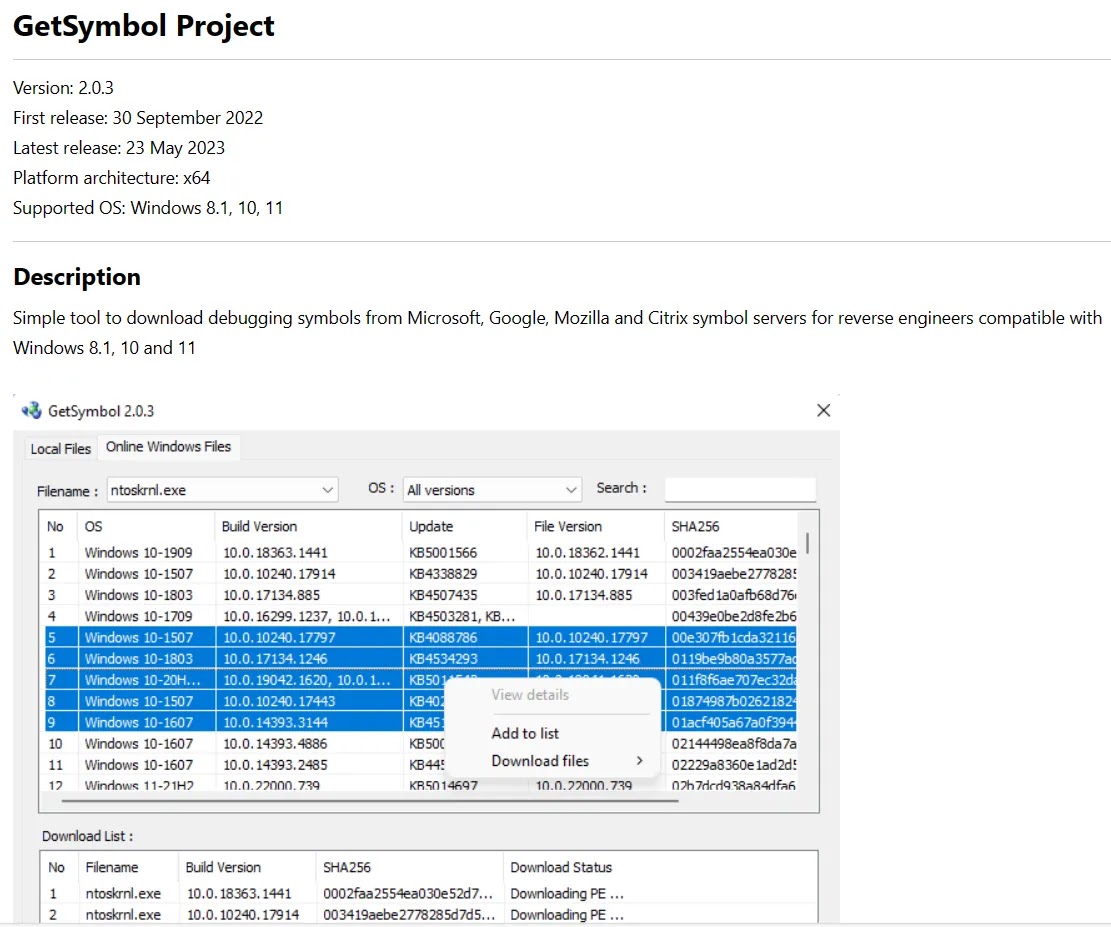The image size is (1111, 927).
Task: Click the greyed View details menu entry
Action: 530,695
